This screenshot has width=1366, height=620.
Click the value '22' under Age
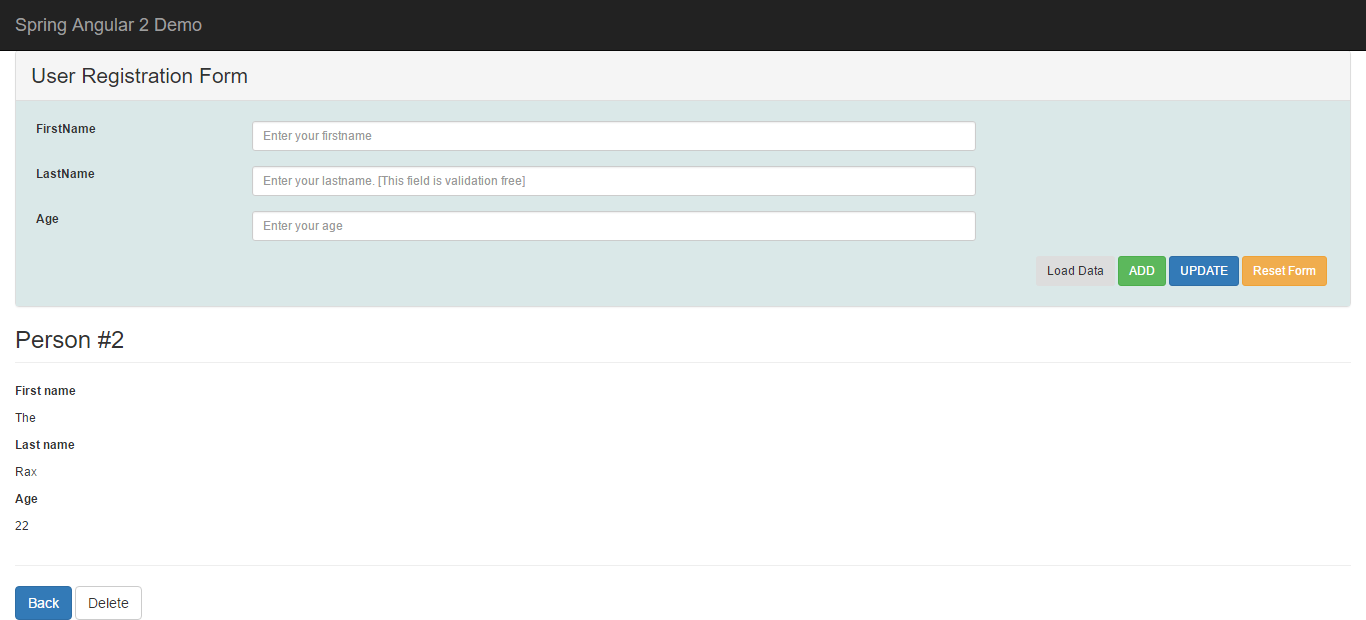tap(22, 525)
